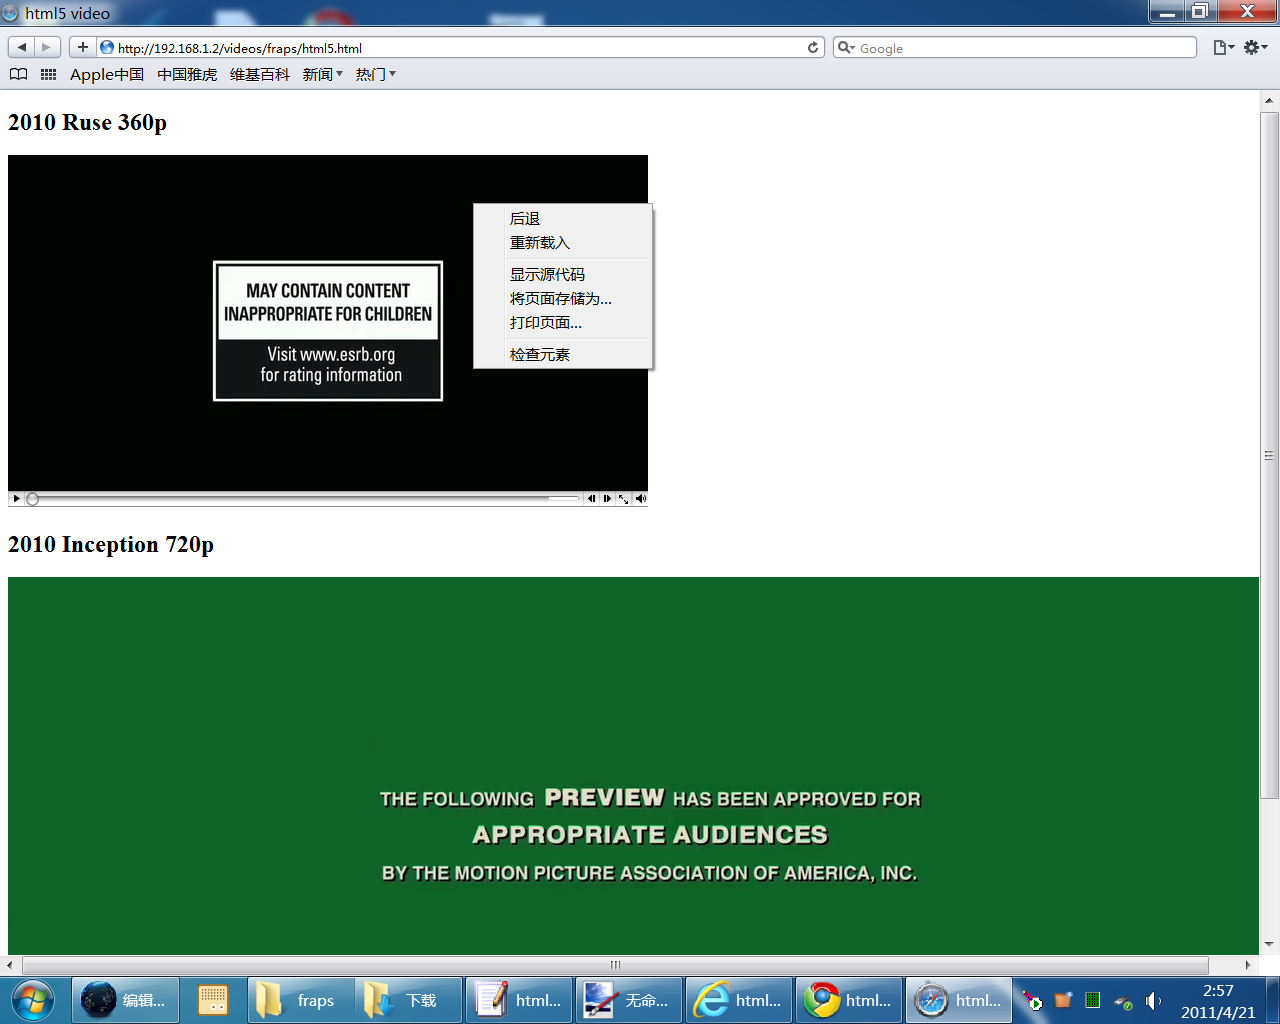Open the 中国雅虎 bookmark
Screen dimensions: 1280x1024
point(187,74)
